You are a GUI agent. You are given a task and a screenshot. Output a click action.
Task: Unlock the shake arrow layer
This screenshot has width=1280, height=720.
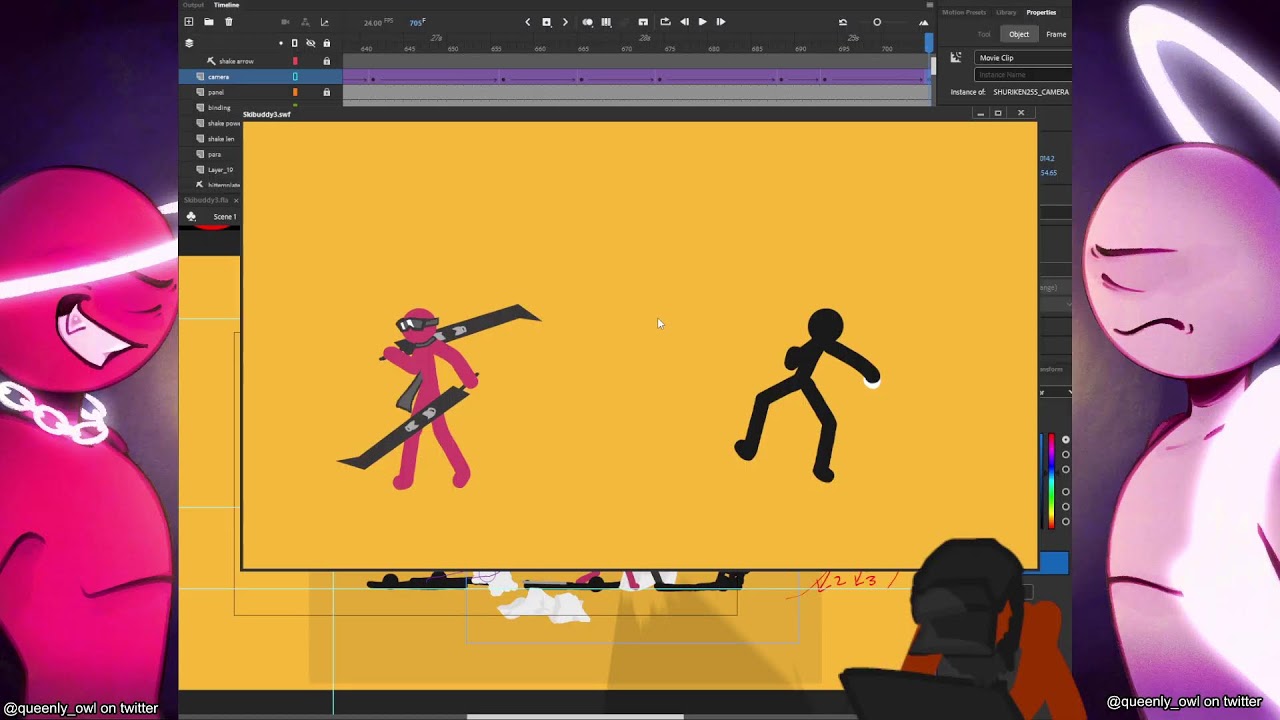click(x=326, y=61)
